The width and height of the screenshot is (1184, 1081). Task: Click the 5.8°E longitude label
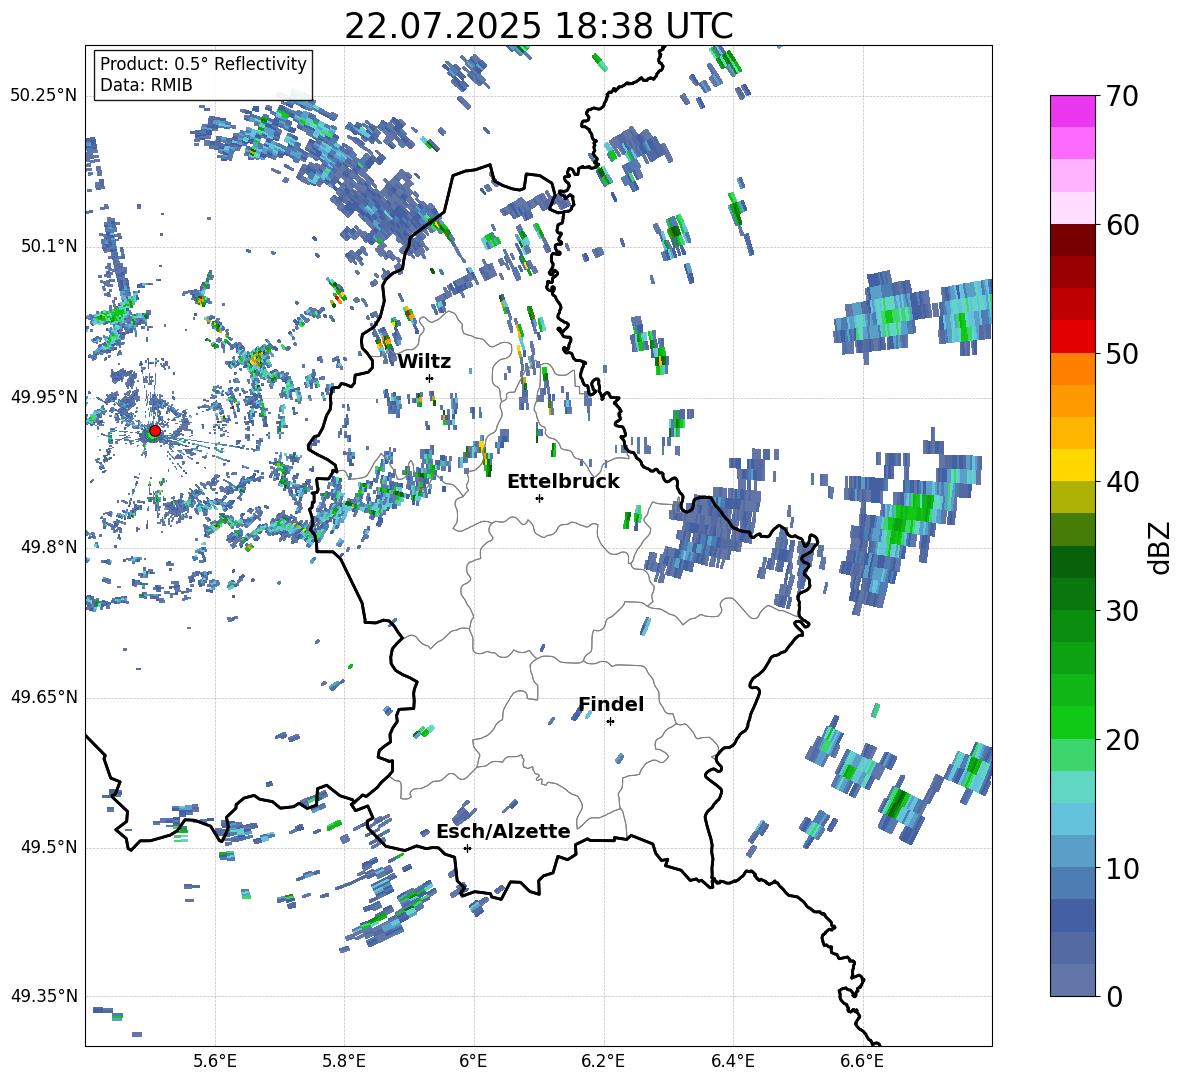[344, 1061]
